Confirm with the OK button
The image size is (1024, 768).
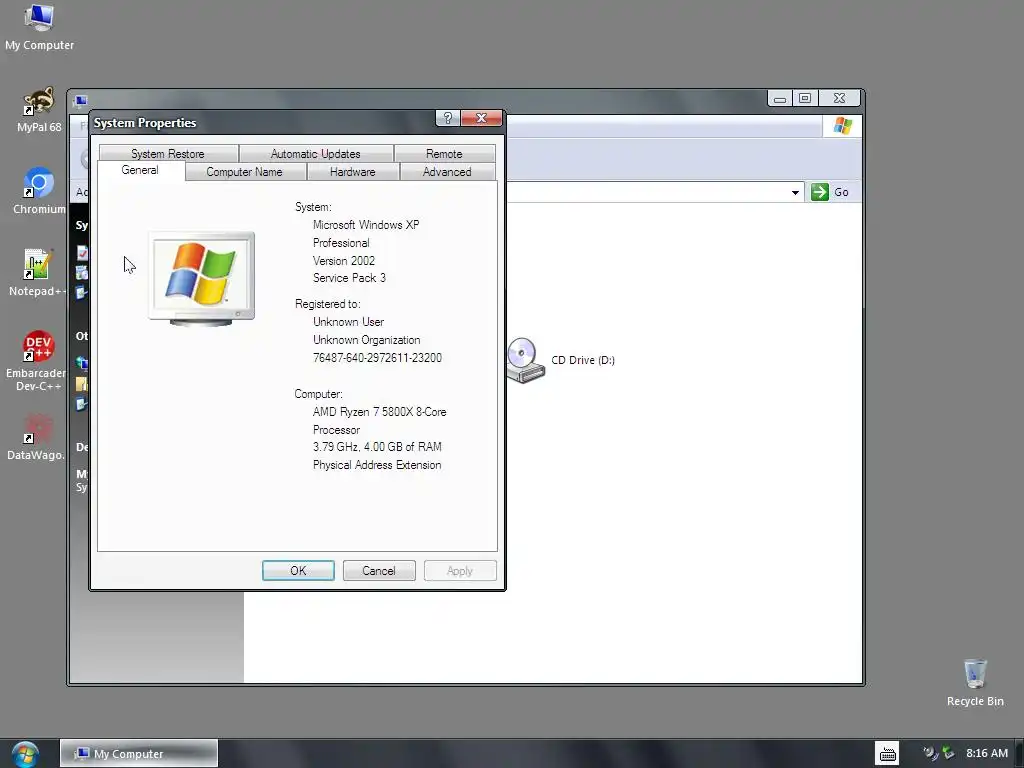point(298,570)
